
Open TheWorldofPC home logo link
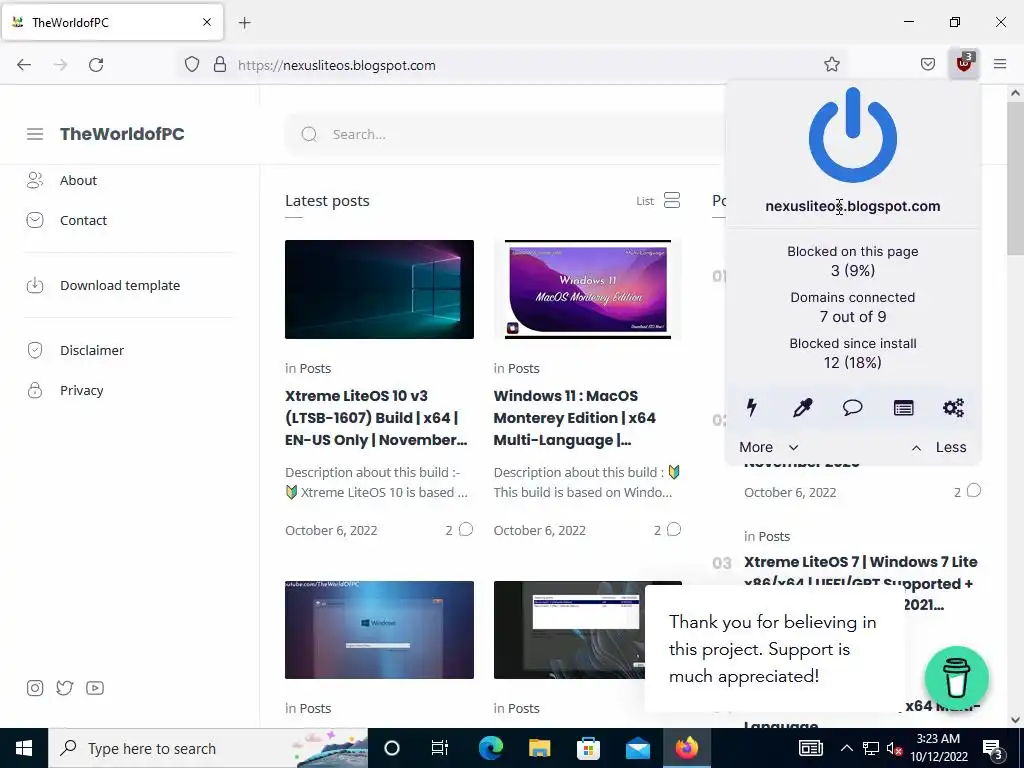coord(122,134)
